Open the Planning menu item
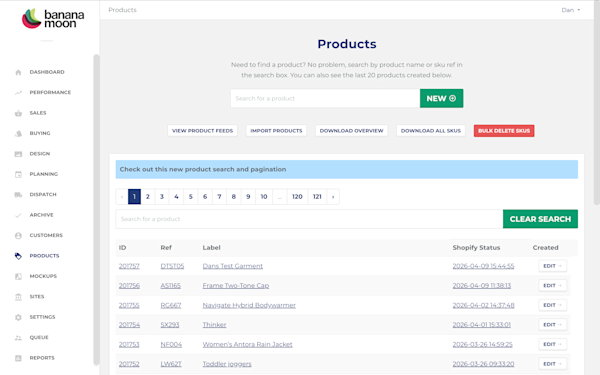The image size is (600, 375). [x=44, y=174]
